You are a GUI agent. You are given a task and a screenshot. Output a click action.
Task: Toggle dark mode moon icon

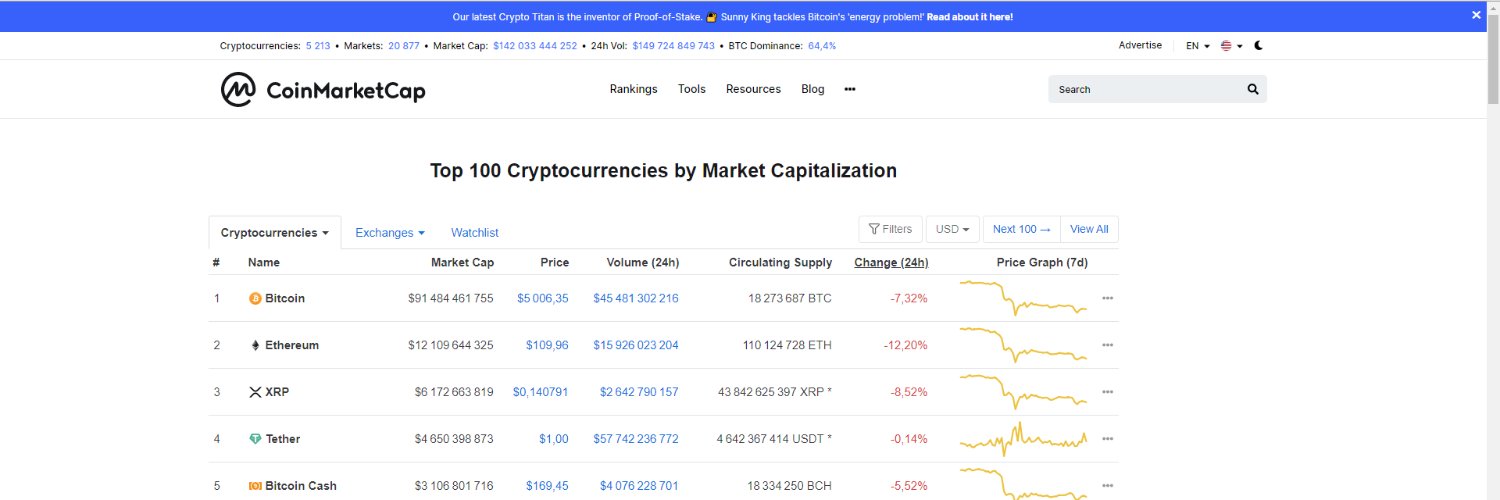[1259, 45]
